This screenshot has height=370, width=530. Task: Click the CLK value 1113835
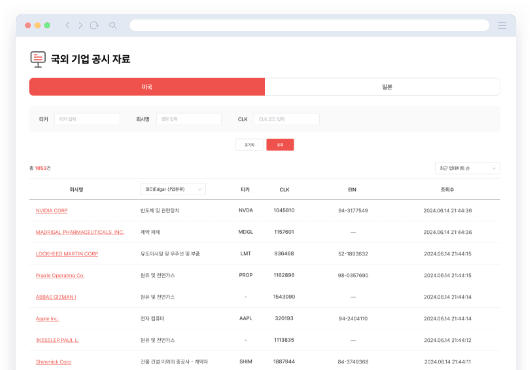tap(284, 340)
